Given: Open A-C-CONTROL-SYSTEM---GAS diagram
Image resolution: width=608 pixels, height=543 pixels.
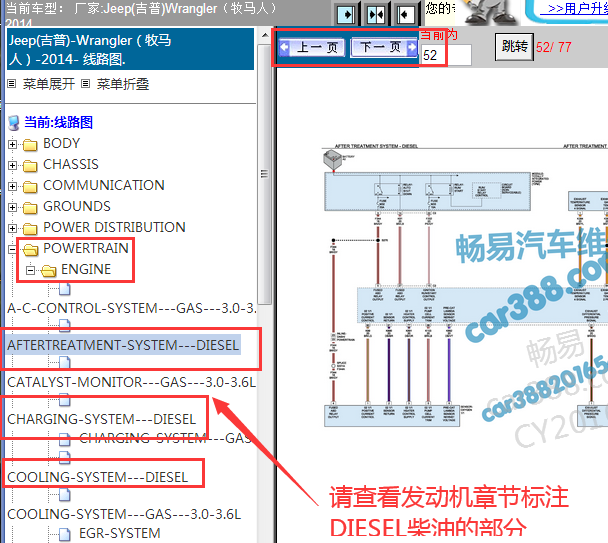Looking at the screenshot, I should point(131,308).
